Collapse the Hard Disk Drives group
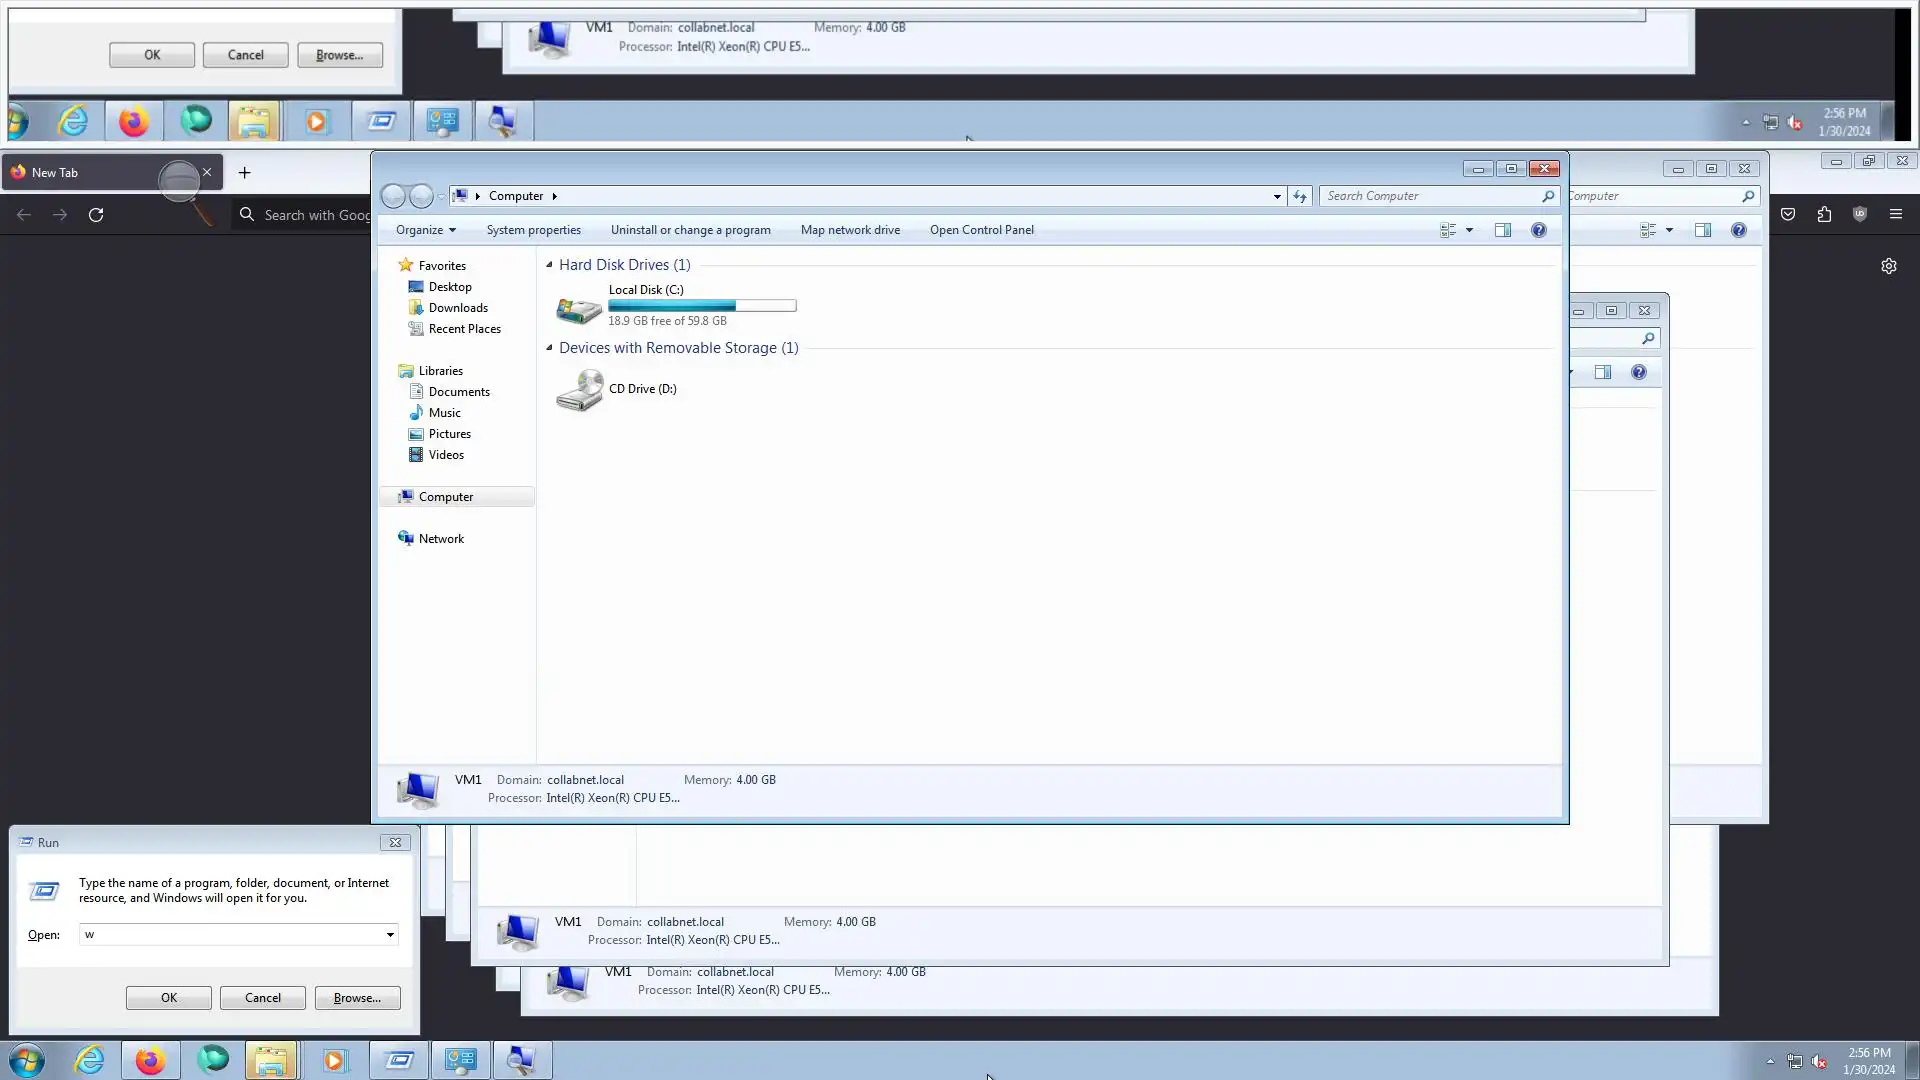This screenshot has width=1920, height=1080. 549,265
